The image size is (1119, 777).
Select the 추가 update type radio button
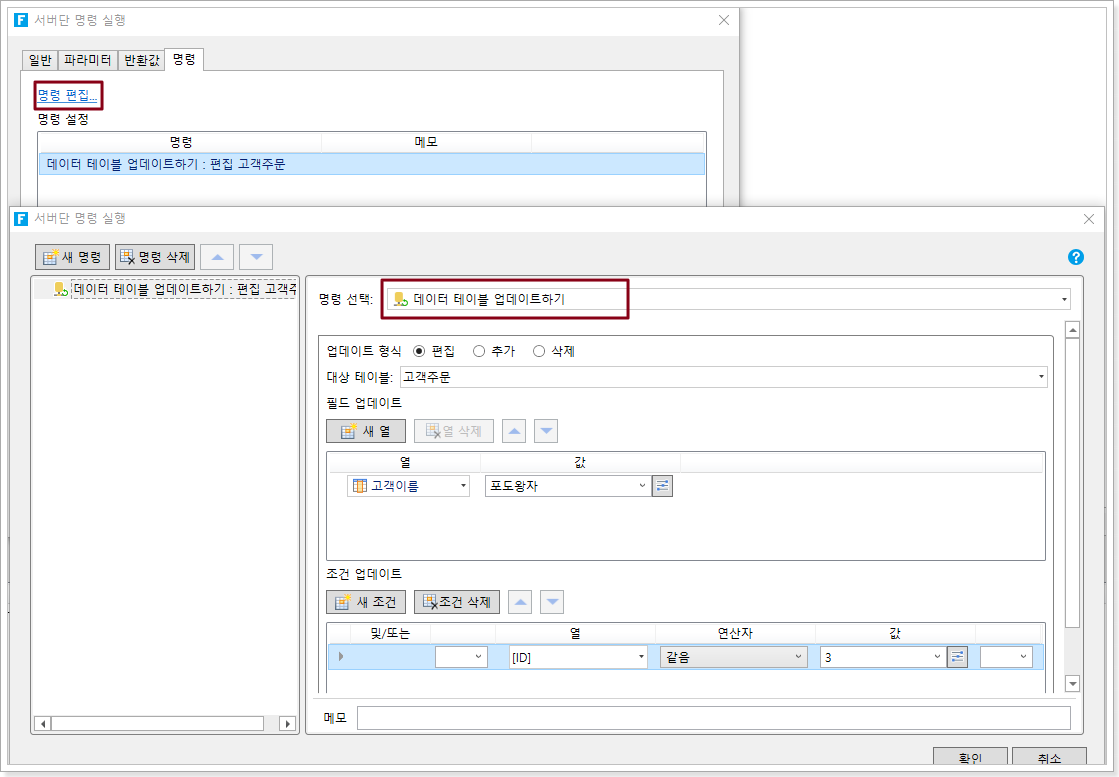point(479,351)
